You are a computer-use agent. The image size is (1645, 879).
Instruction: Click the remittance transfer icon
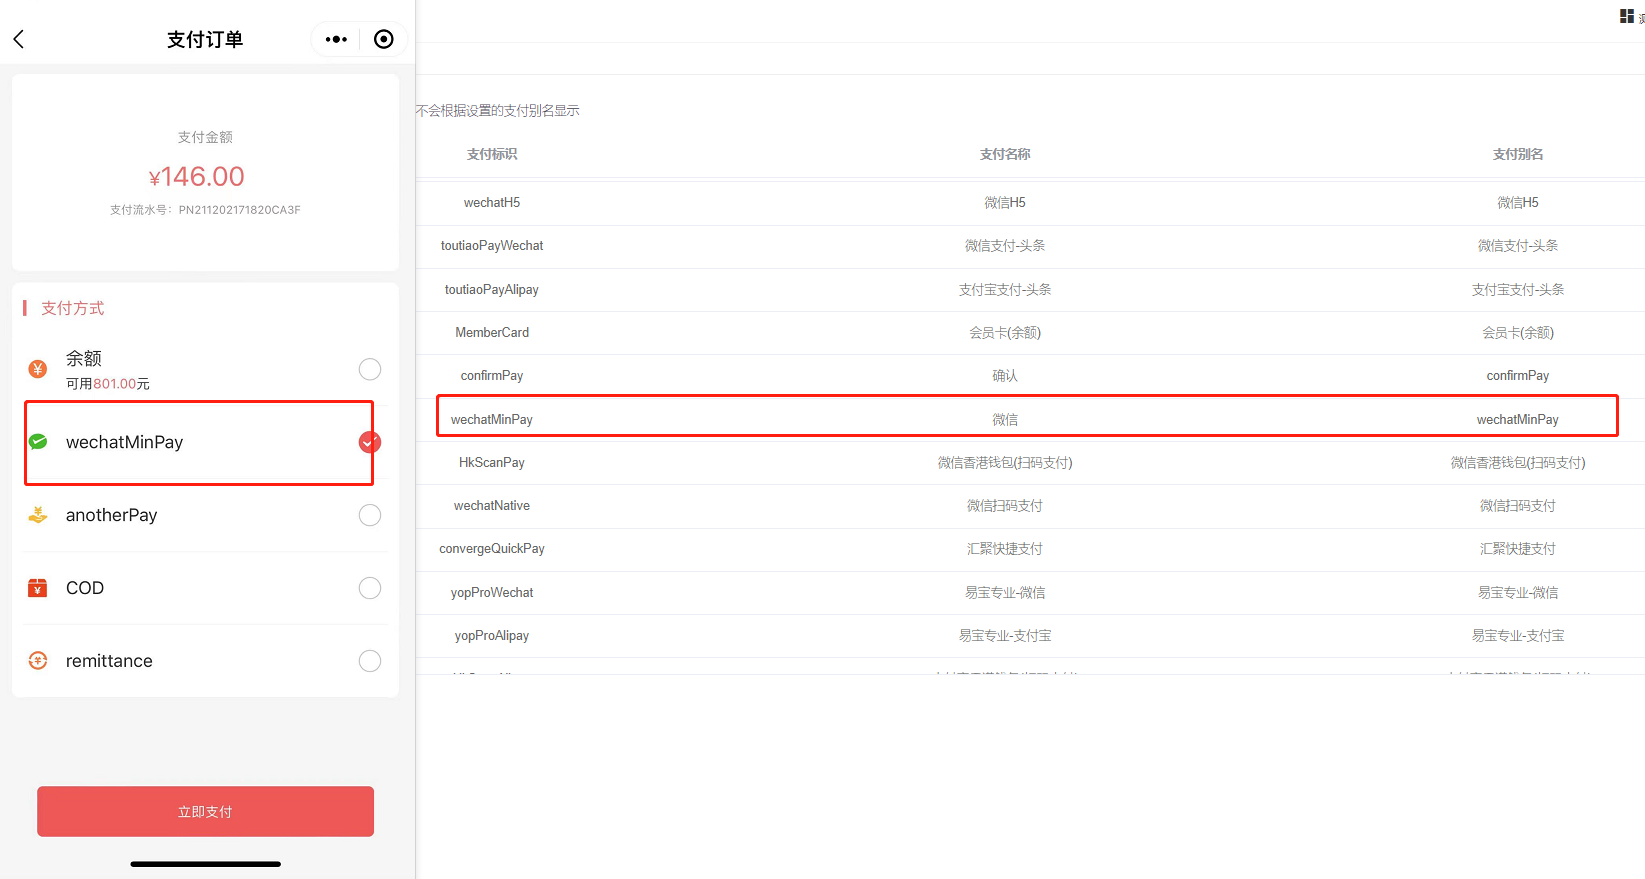pos(38,661)
